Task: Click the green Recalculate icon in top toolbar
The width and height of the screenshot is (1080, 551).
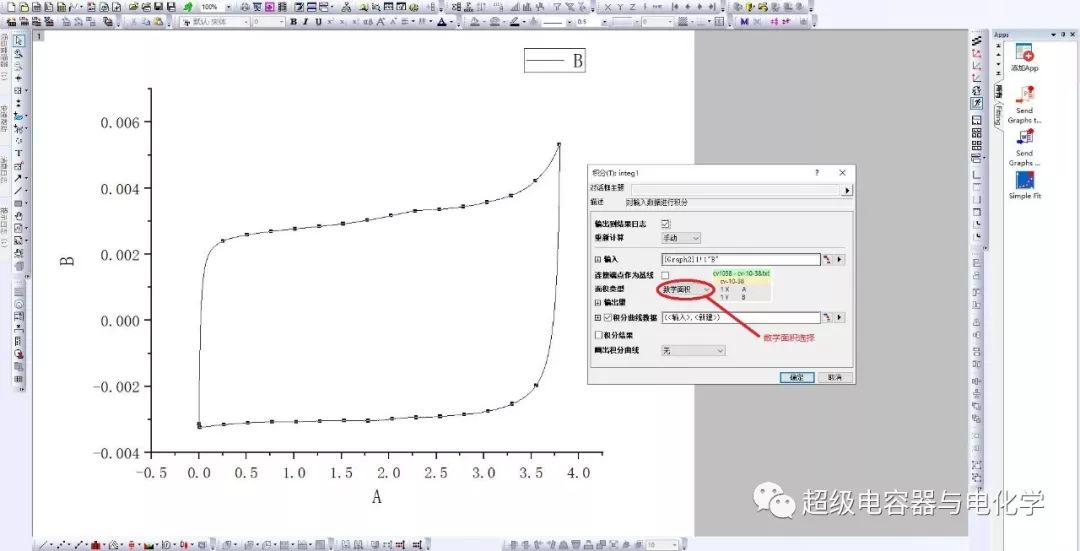Action: pos(187,7)
